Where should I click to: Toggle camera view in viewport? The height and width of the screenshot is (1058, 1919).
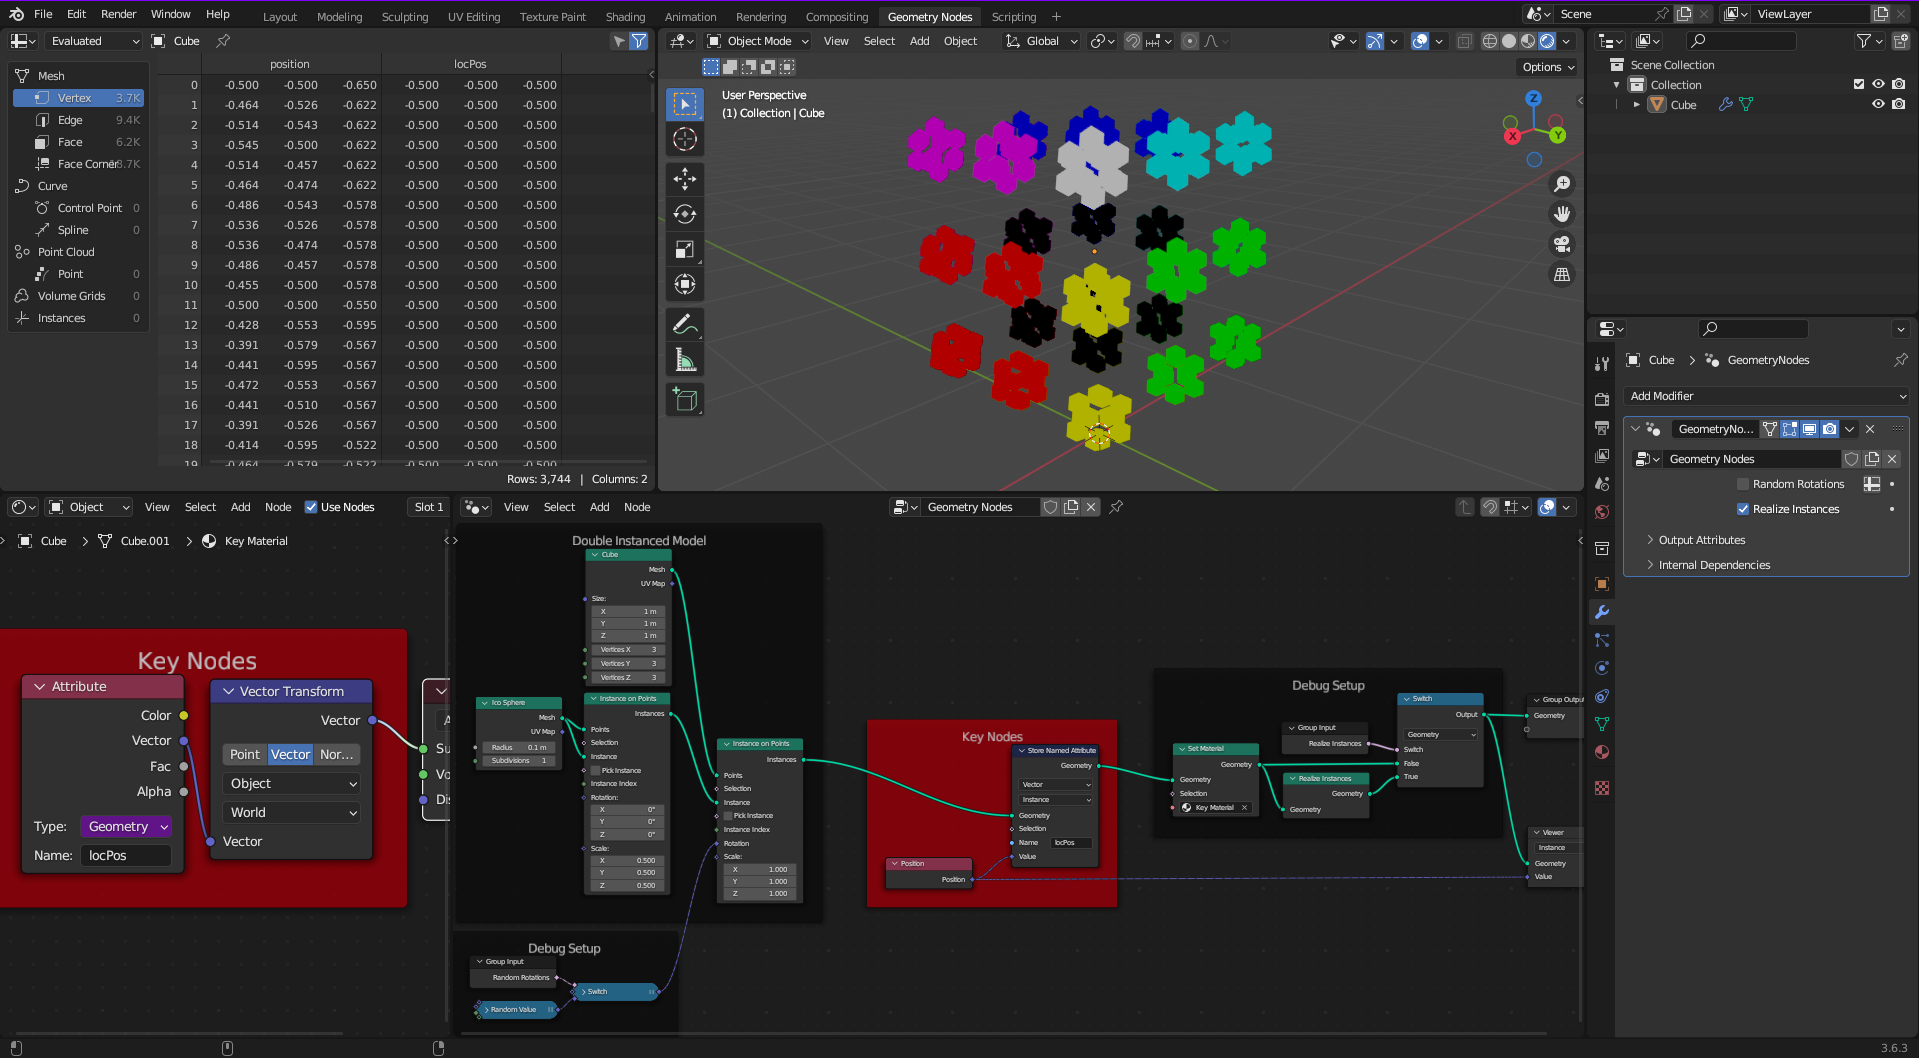point(1561,244)
